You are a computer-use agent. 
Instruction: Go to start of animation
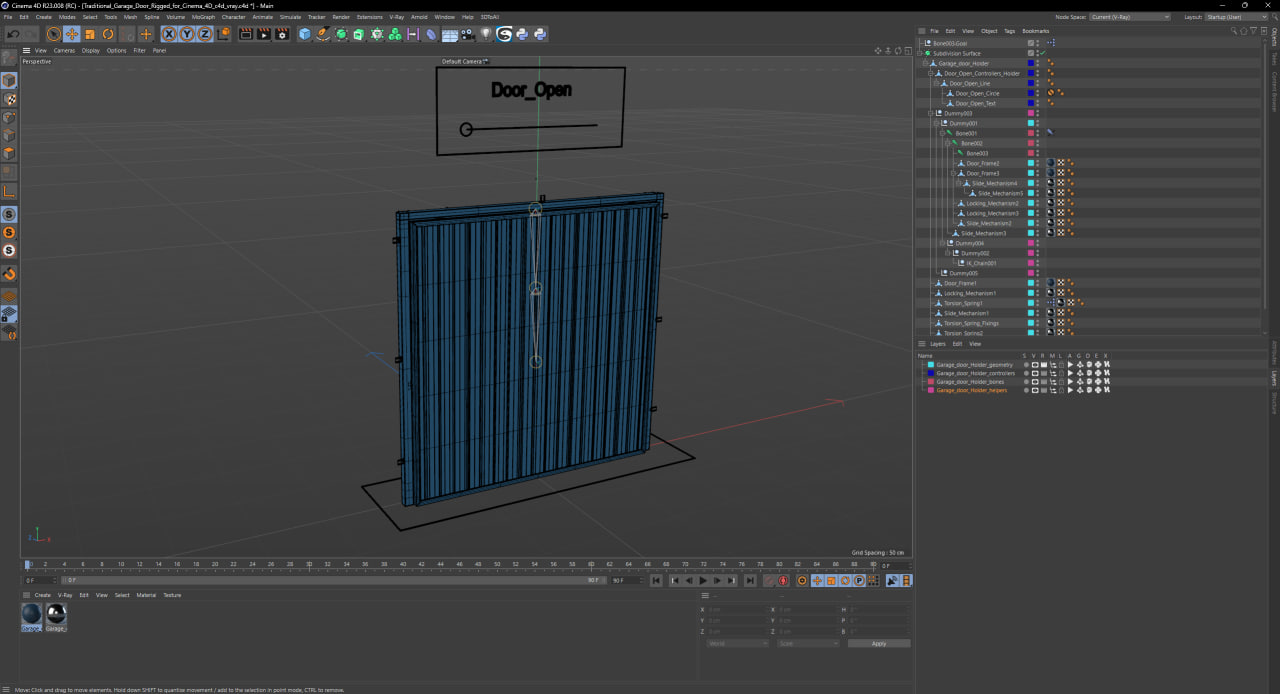(x=656, y=580)
